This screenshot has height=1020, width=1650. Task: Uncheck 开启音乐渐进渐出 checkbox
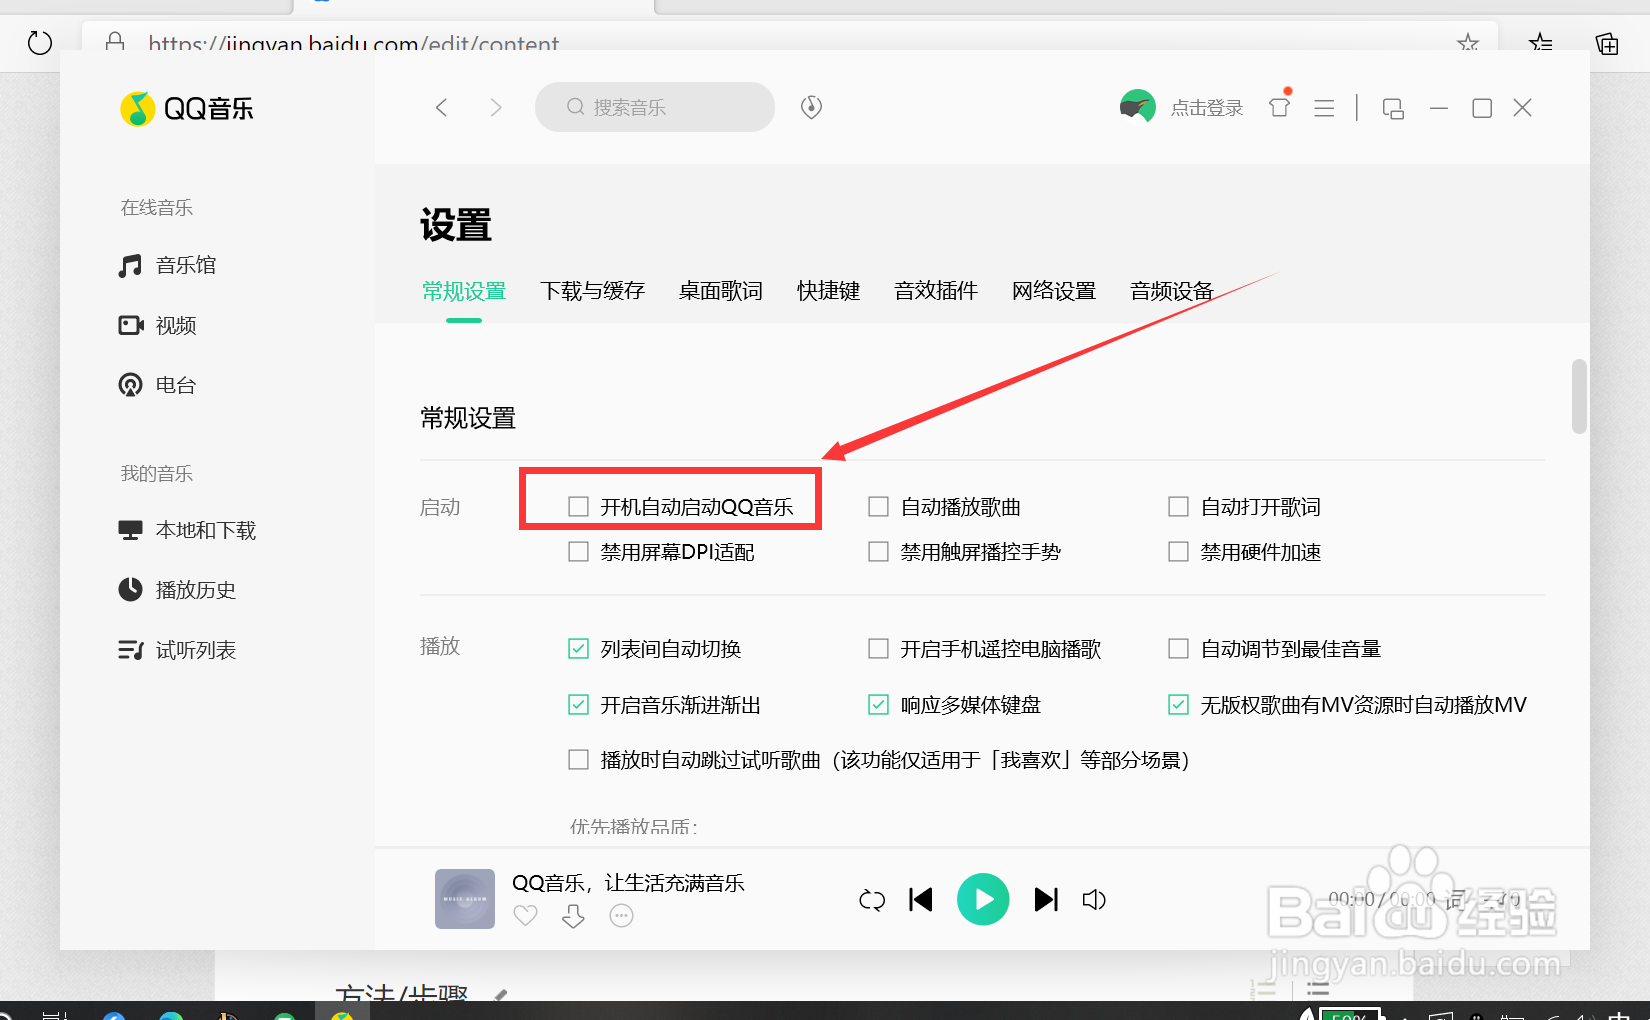pyautogui.click(x=578, y=705)
